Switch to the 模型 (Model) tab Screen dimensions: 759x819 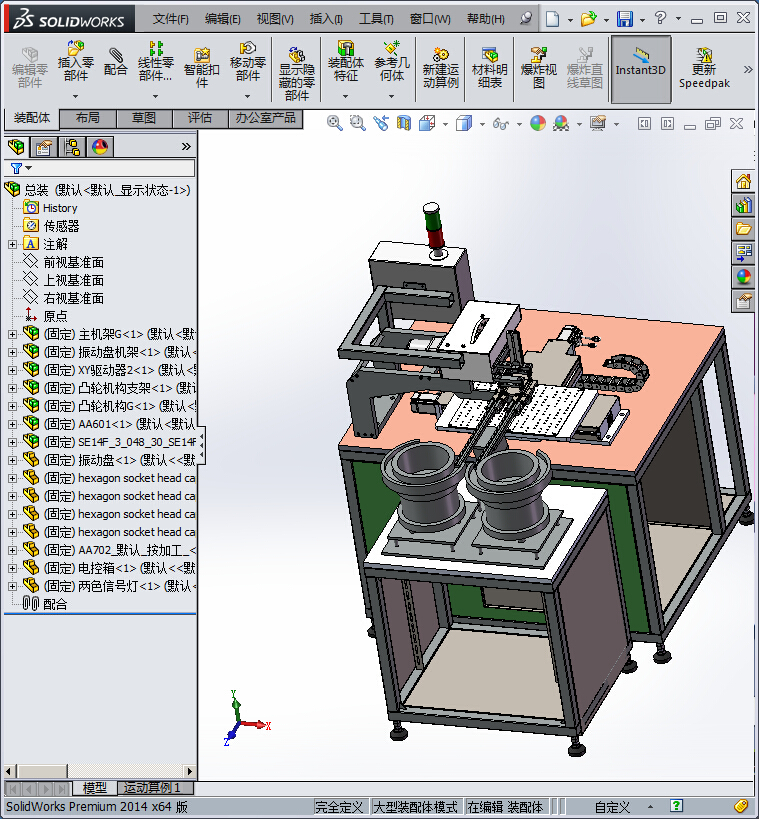pyautogui.click(x=94, y=788)
